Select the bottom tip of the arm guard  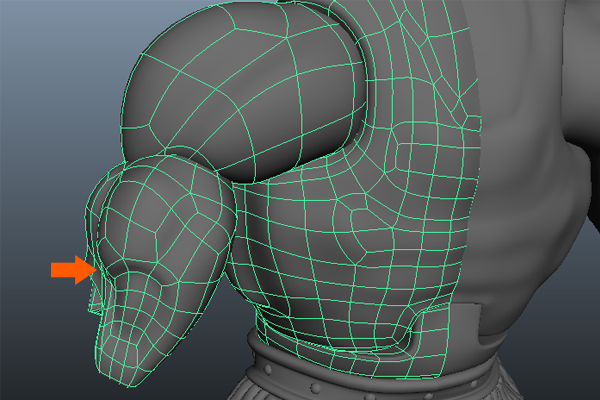(x=125, y=368)
